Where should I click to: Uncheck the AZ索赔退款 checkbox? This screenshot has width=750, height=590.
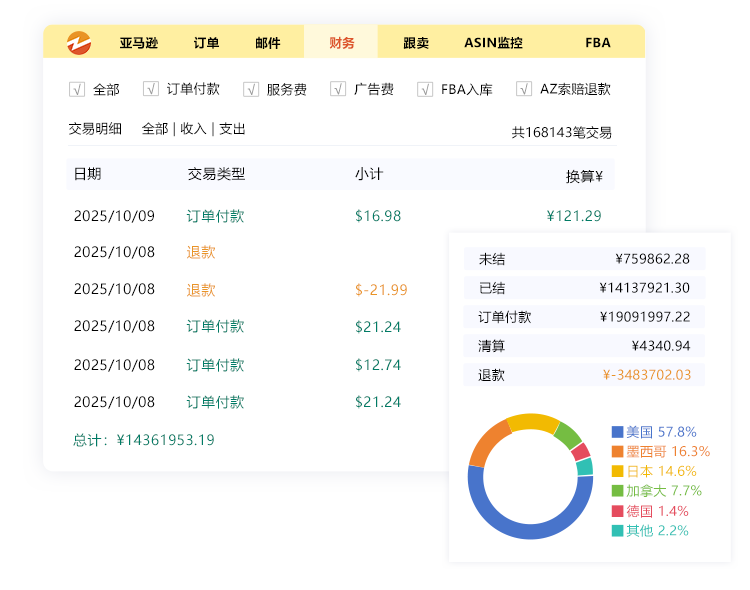click(524, 89)
